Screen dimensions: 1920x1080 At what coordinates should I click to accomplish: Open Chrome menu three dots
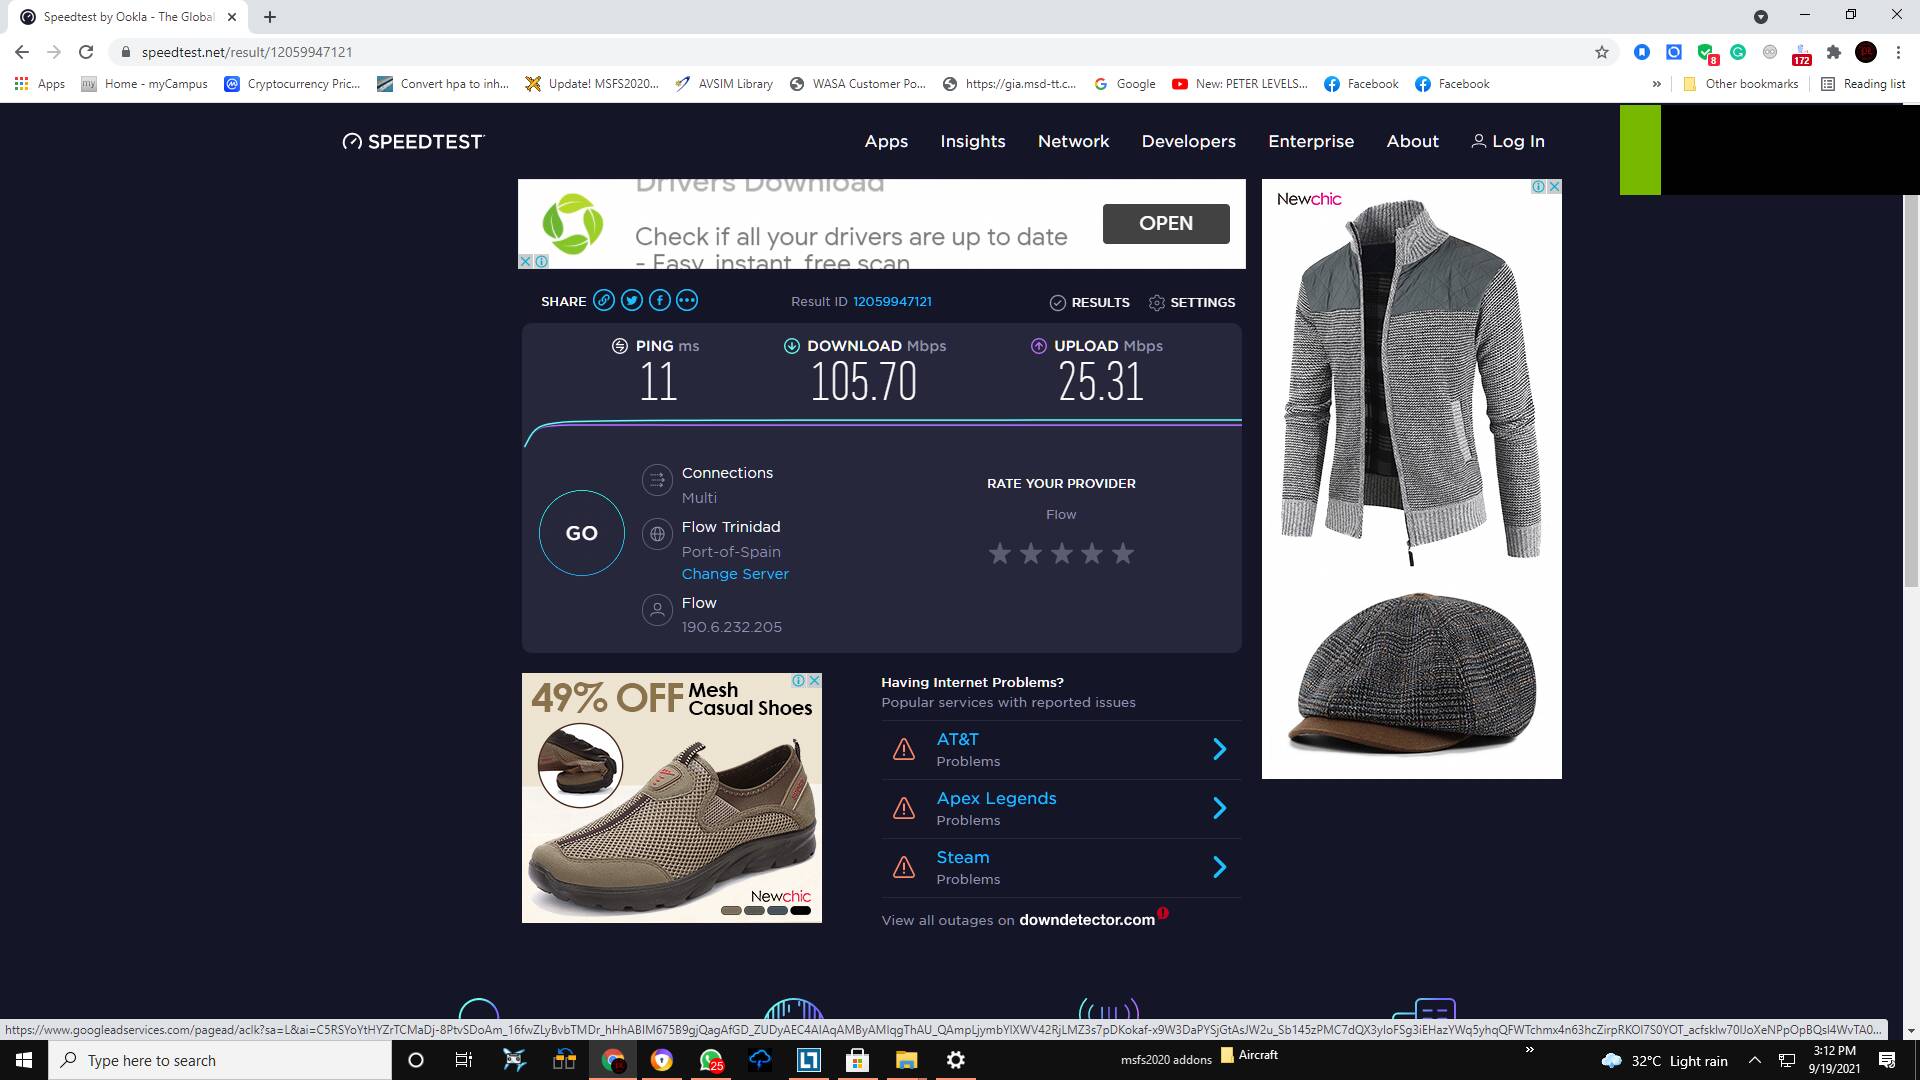point(1898,52)
